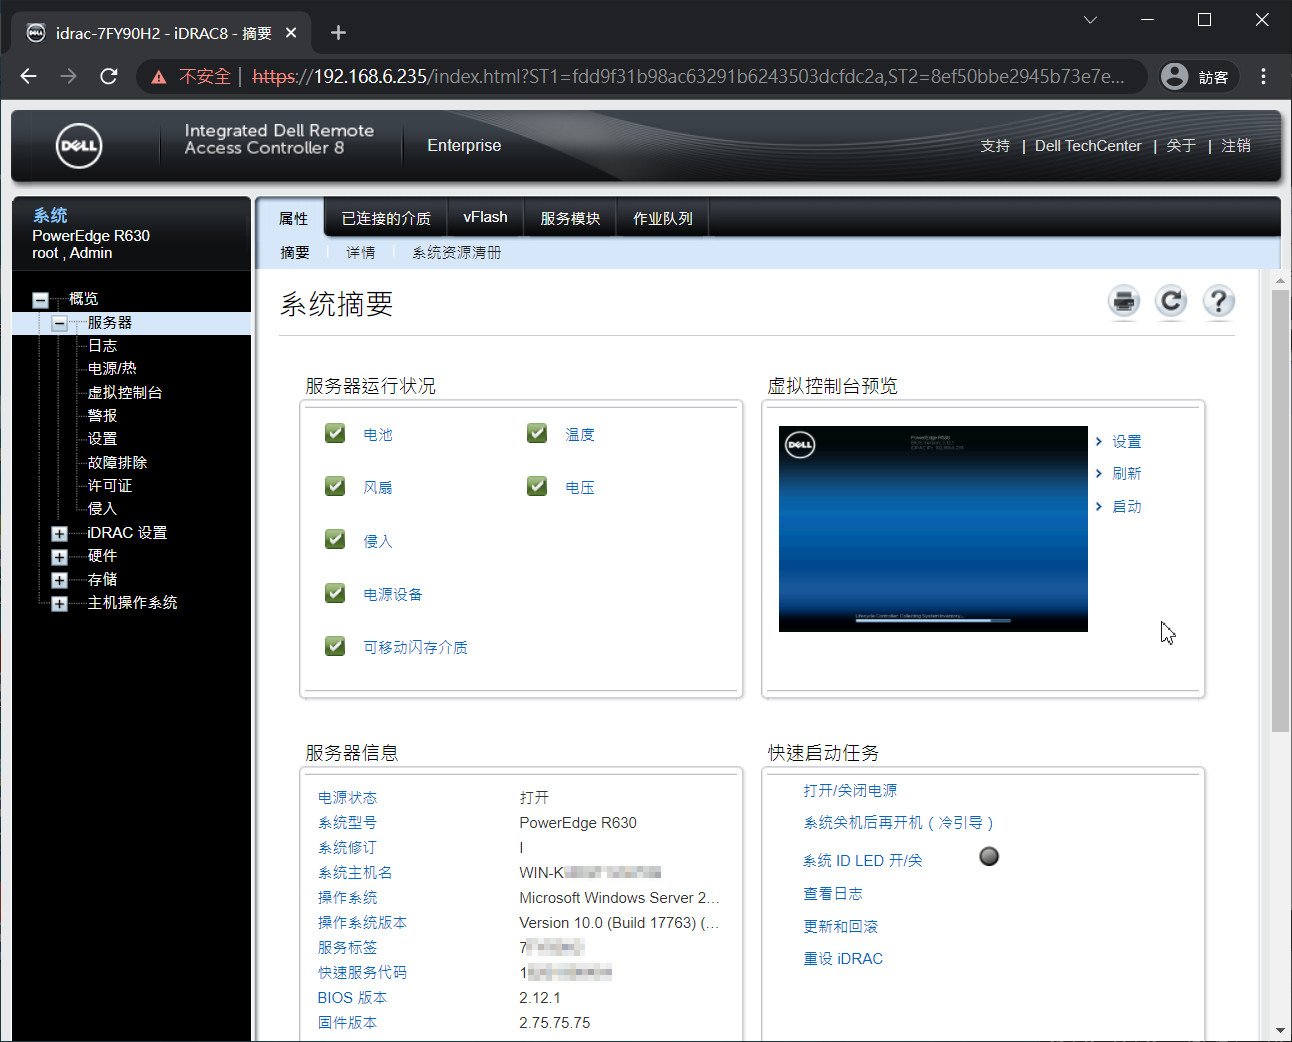
Task: Click the 更新和回滚 quick task
Action: coord(840,927)
